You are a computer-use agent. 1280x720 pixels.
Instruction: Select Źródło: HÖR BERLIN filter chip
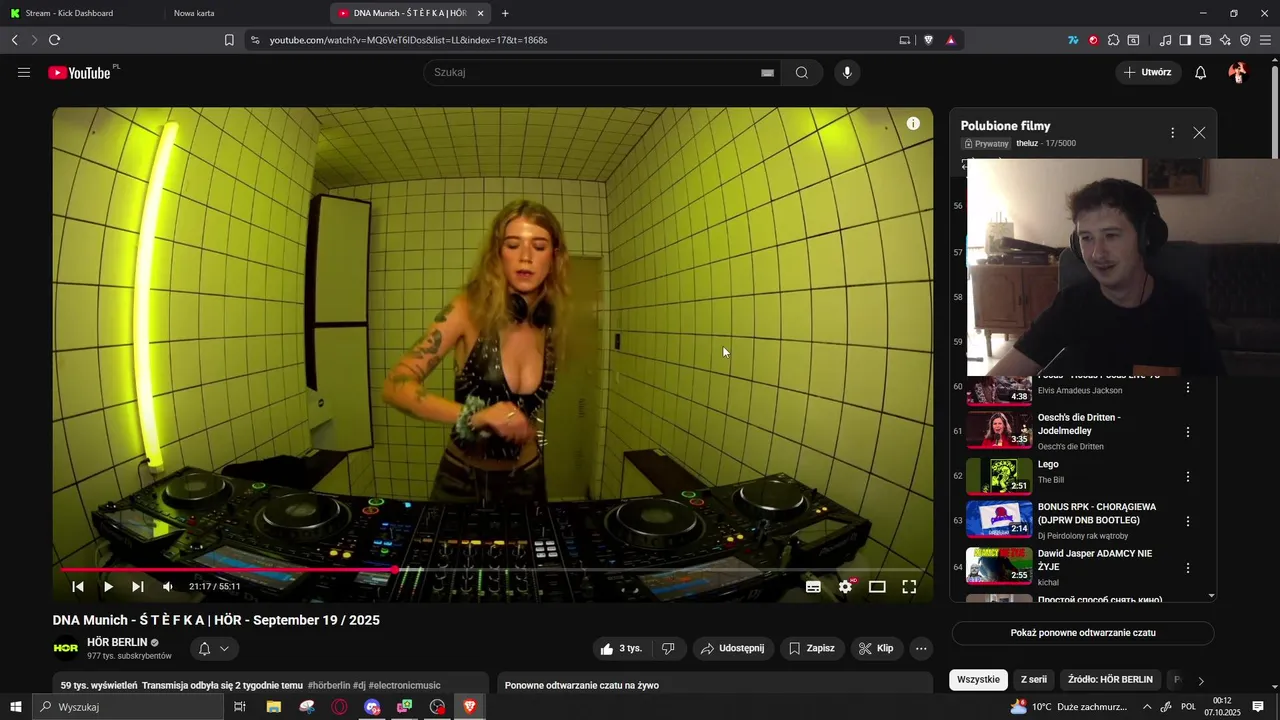[1110, 679]
